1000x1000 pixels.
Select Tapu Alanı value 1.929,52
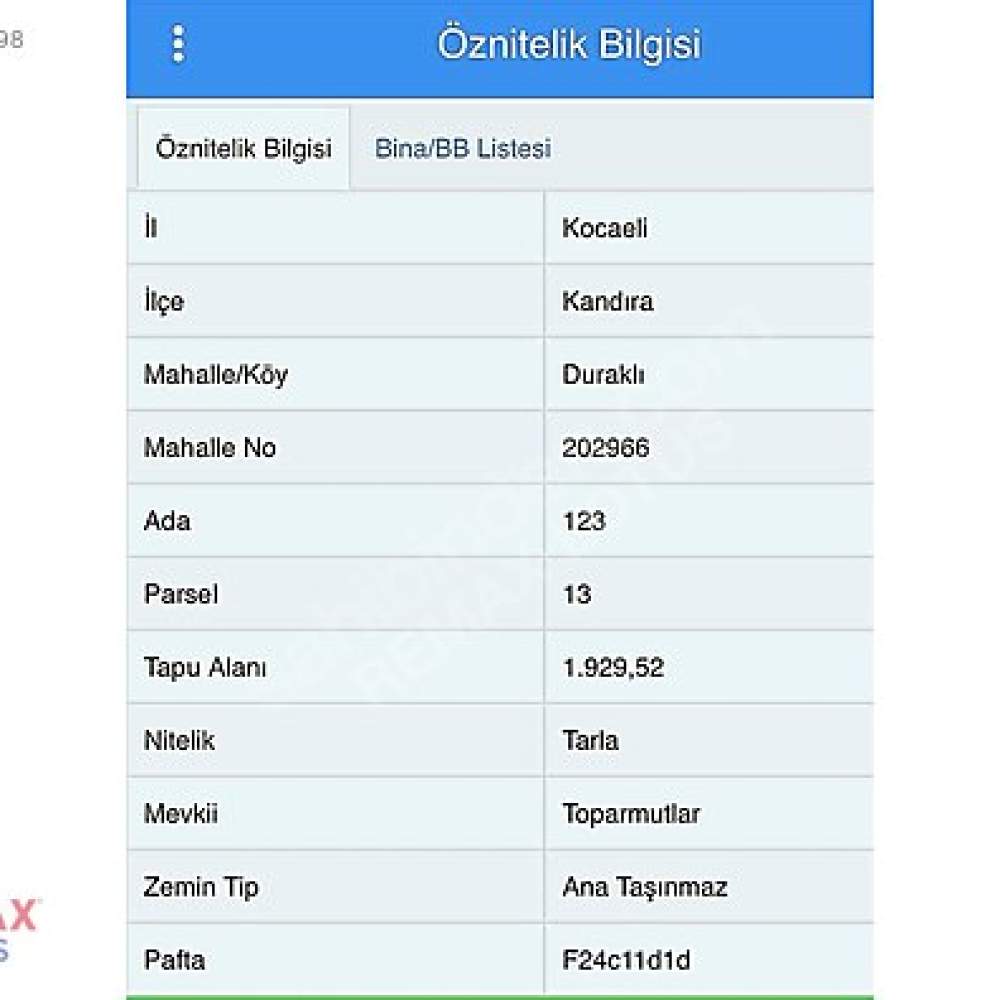click(x=614, y=668)
